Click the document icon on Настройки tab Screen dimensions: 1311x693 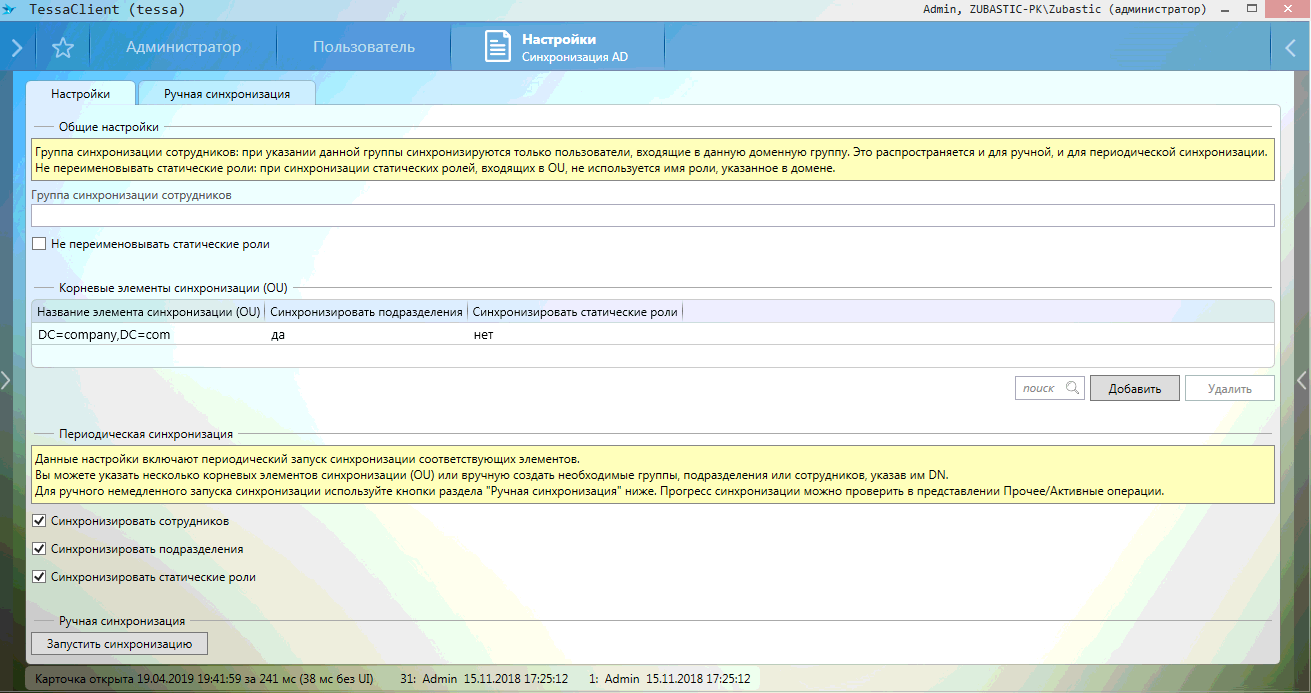[x=497, y=47]
